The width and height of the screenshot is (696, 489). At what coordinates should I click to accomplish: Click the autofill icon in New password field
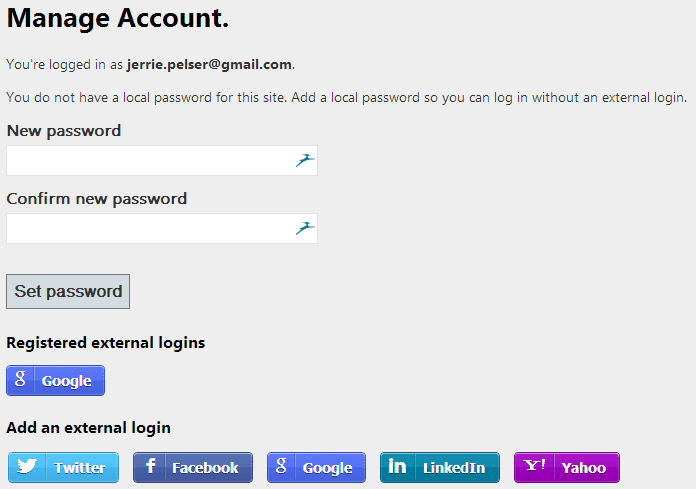(x=305, y=160)
